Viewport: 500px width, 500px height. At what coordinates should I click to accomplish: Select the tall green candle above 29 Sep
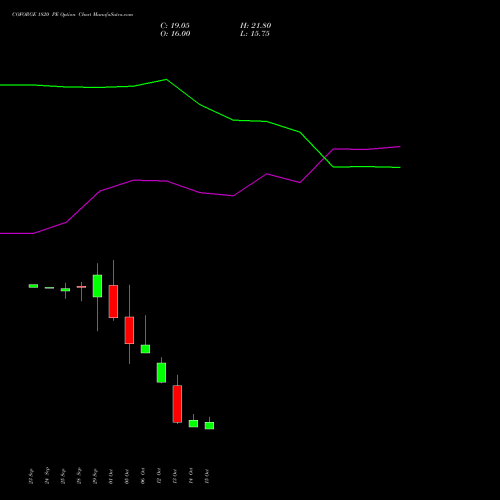click(97, 286)
